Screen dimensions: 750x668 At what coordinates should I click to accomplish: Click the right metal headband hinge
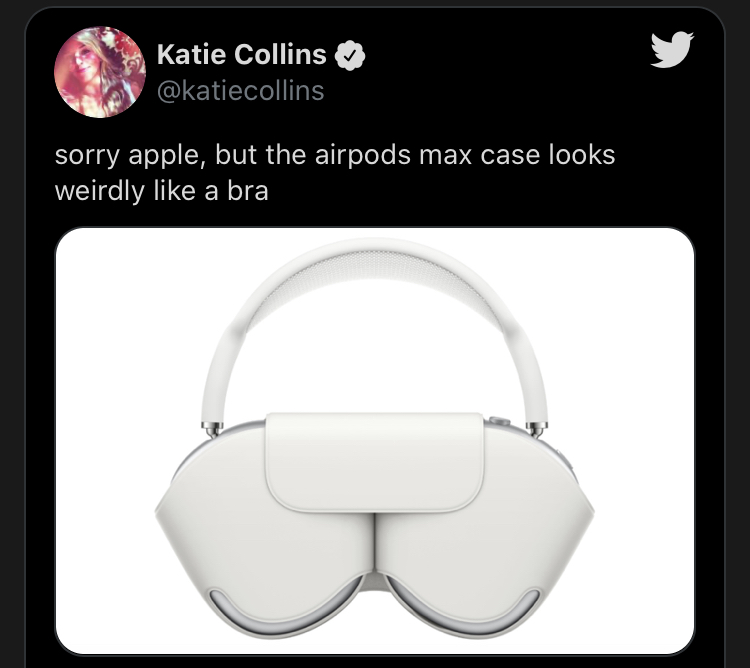537,429
